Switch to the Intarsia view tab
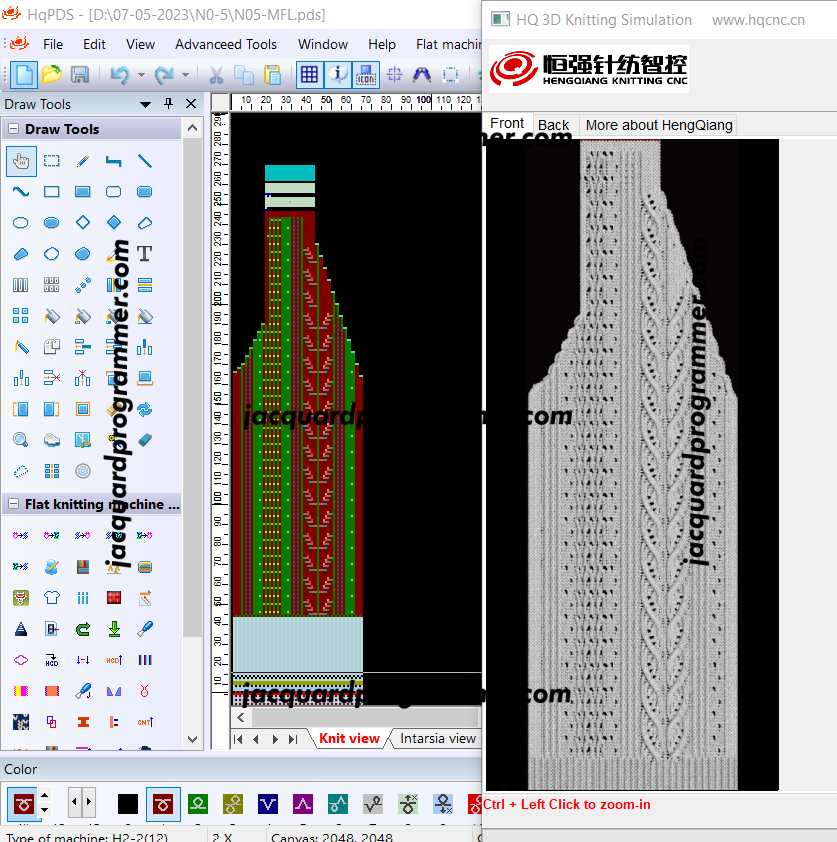This screenshot has width=837, height=842. point(438,738)
